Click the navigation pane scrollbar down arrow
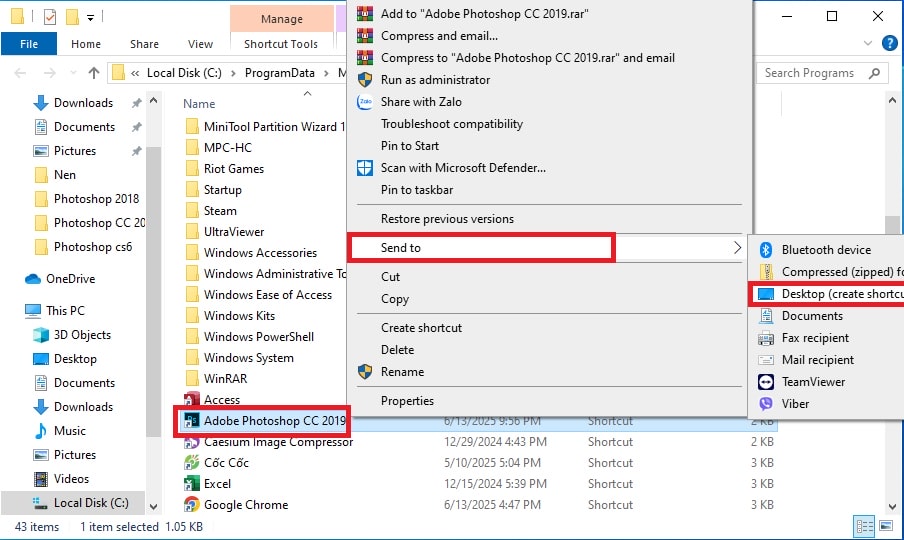 pos(153,507)
